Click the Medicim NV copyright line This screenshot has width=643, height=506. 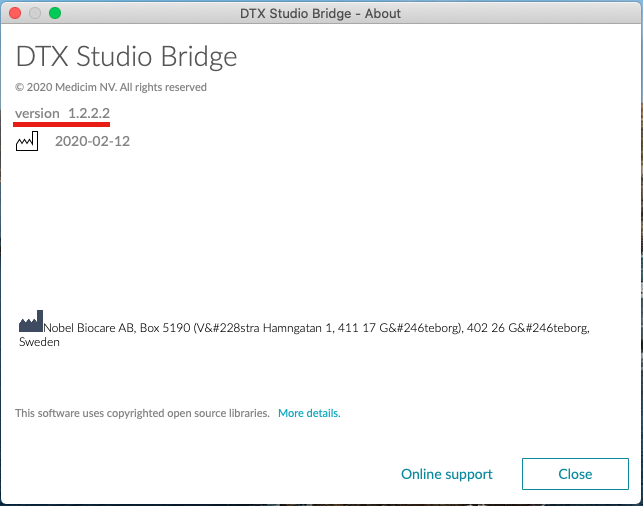(x=111, y=87)
